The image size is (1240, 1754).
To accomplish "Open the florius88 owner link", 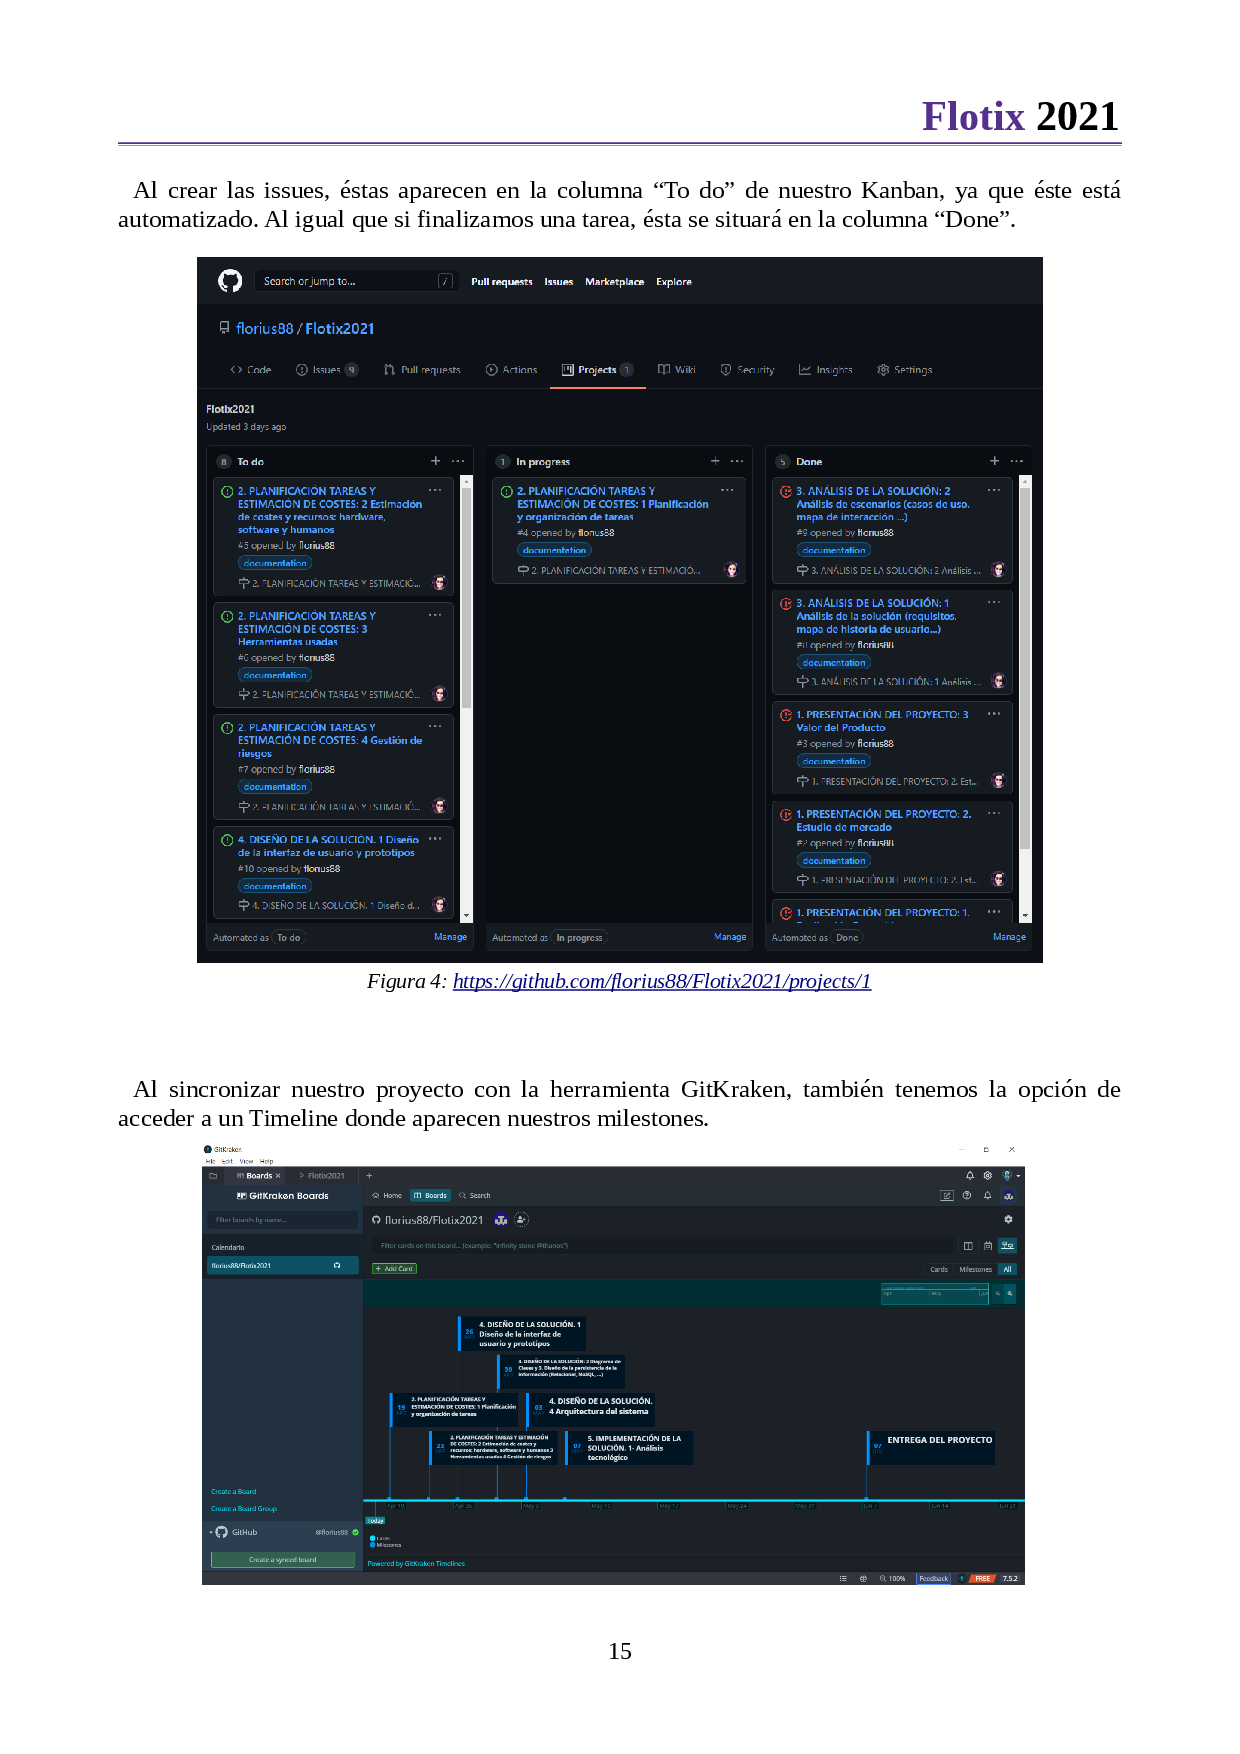I will coord(265,328).
